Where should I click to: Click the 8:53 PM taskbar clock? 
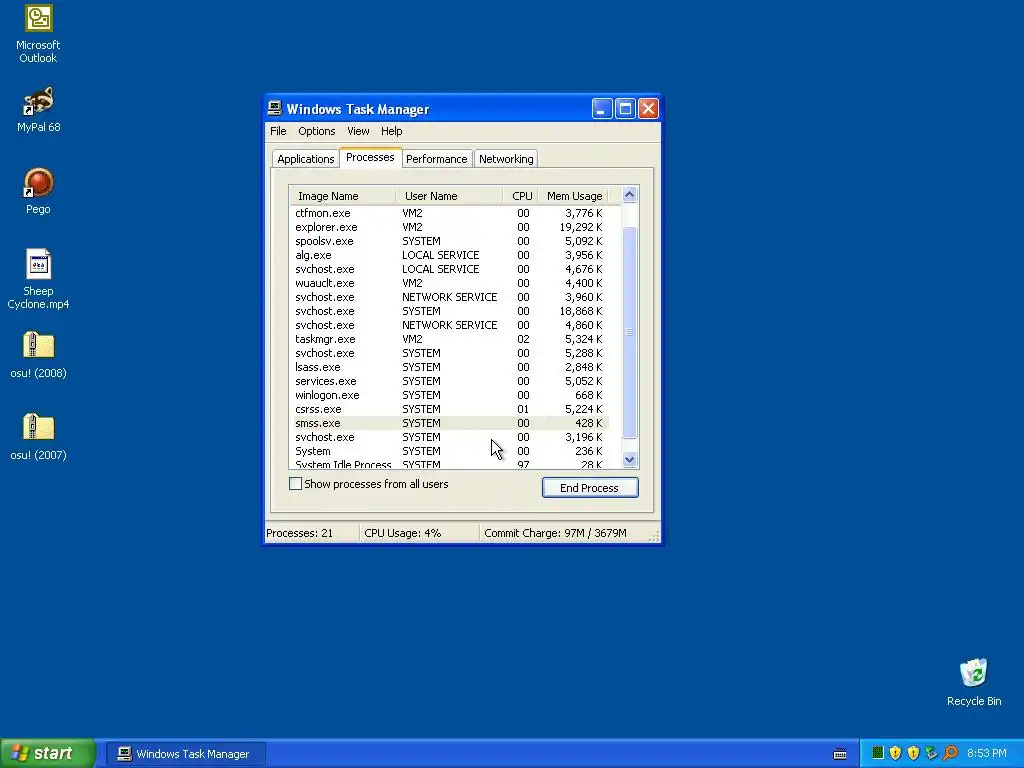click(987, 754)
